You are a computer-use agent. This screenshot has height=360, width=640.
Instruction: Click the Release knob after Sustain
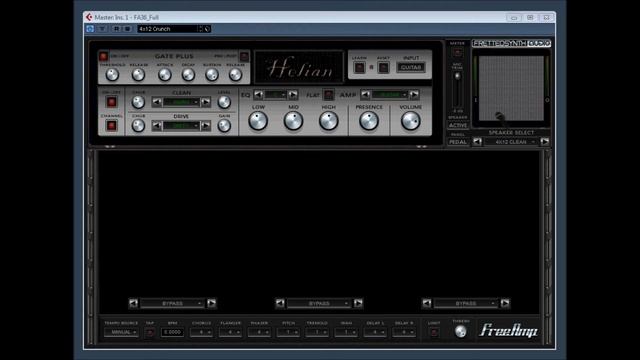tap(236, 75)
